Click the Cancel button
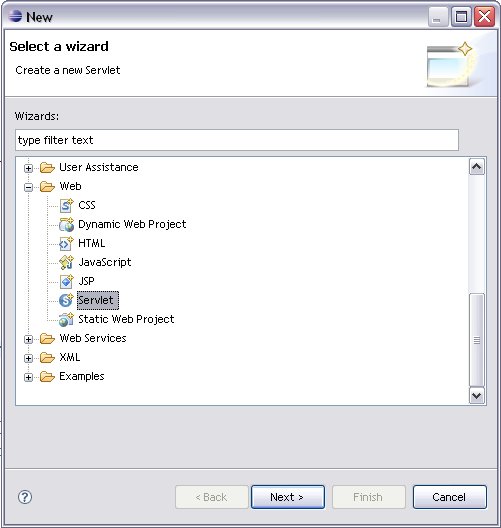 tap(449, 497)
